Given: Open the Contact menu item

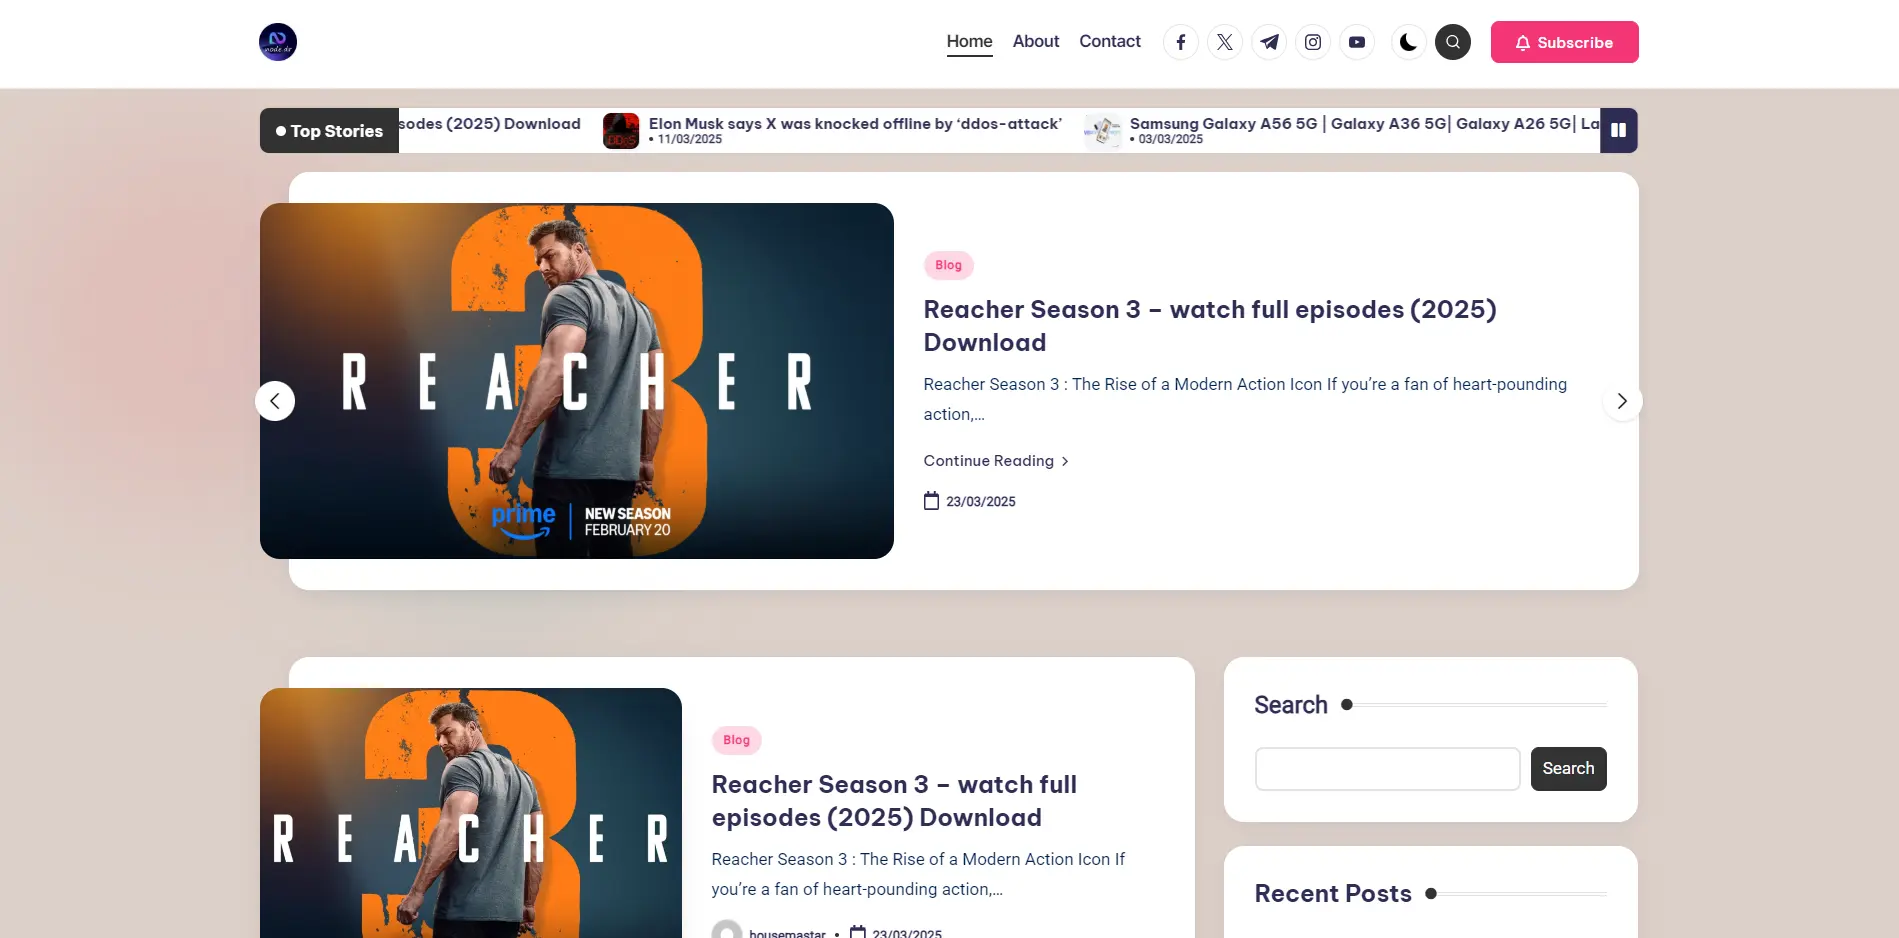Looking at the screenshot, I should click(1109, 41).
